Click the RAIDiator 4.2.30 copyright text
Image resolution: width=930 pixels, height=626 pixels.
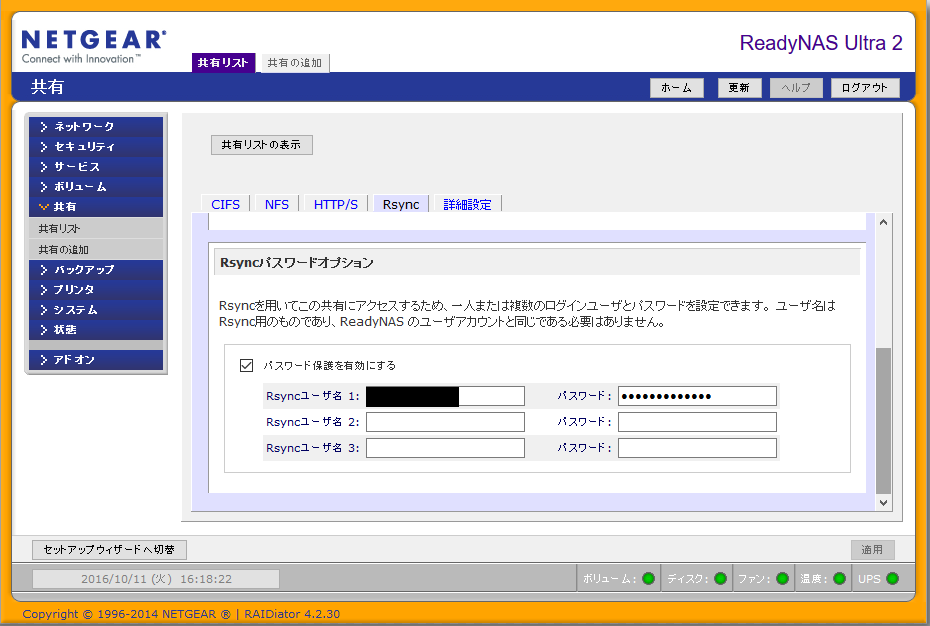click(x=292, y=614)
